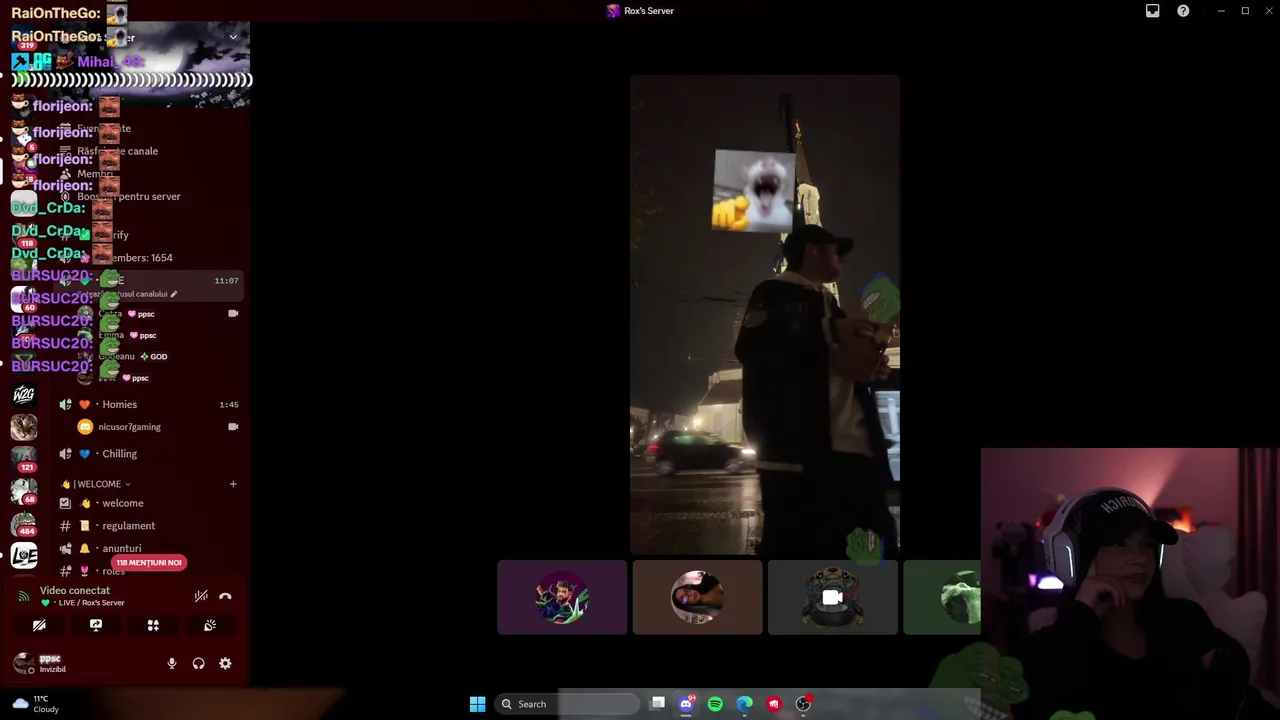Focus second participant tile, woman avatar
Viewport: 1280px width, 720px height.
697,597
